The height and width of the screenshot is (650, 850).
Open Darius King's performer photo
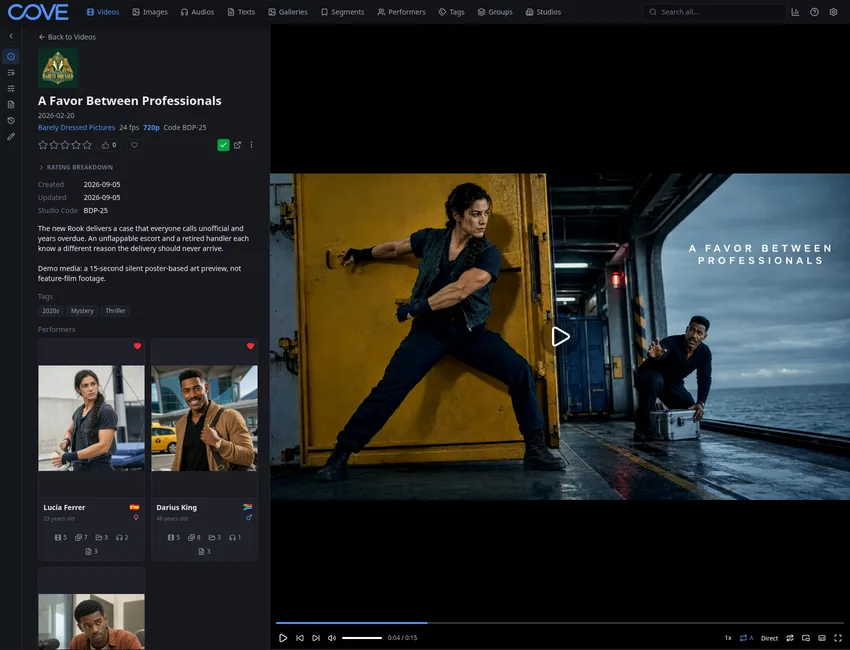[x=204, y=418]
